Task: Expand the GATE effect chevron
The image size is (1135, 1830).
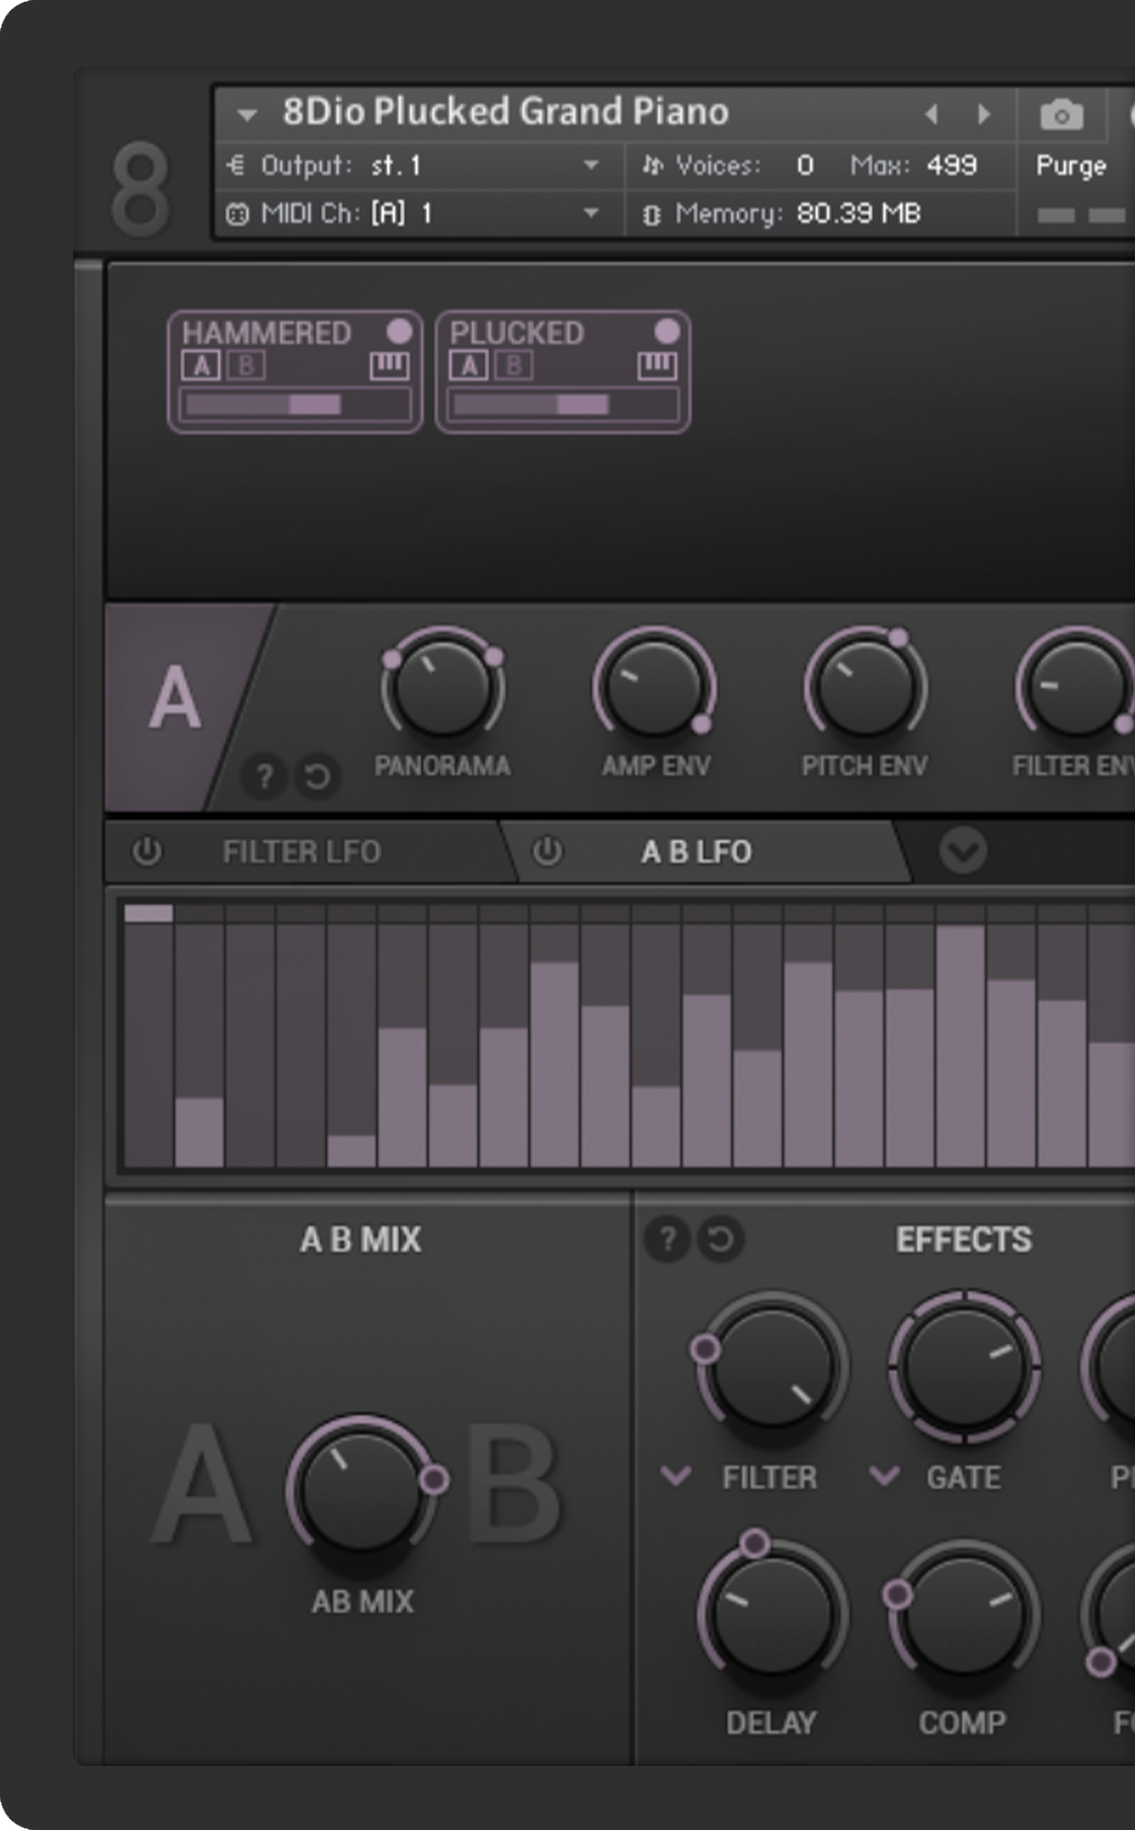Action: [884, 1476]
